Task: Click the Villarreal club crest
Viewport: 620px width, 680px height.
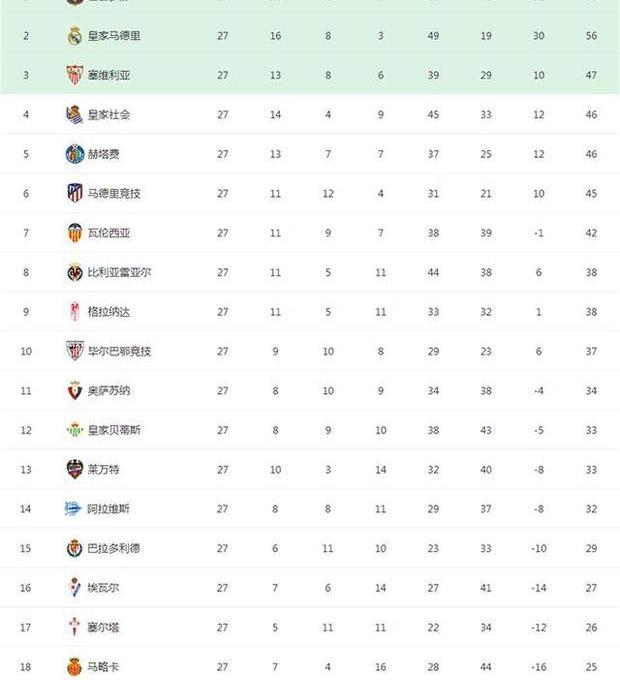Action: click(x=75, y=272)
